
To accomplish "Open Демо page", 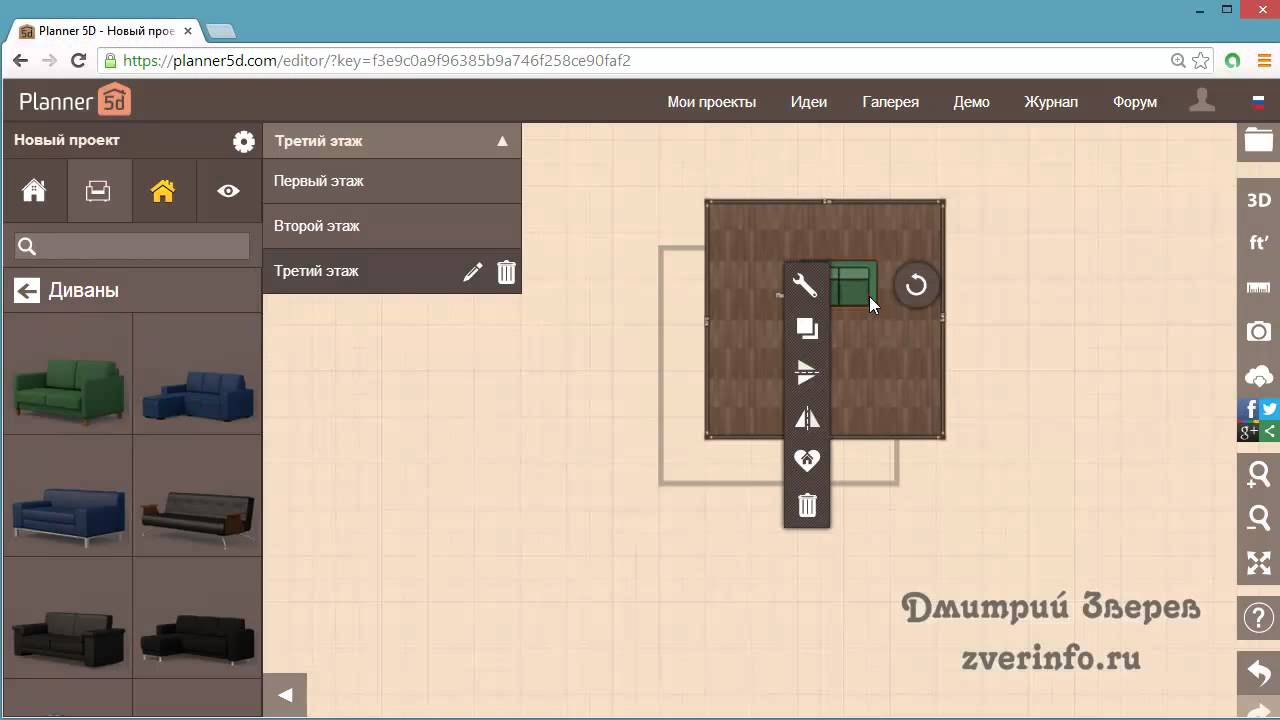I will tap(972, 102).
